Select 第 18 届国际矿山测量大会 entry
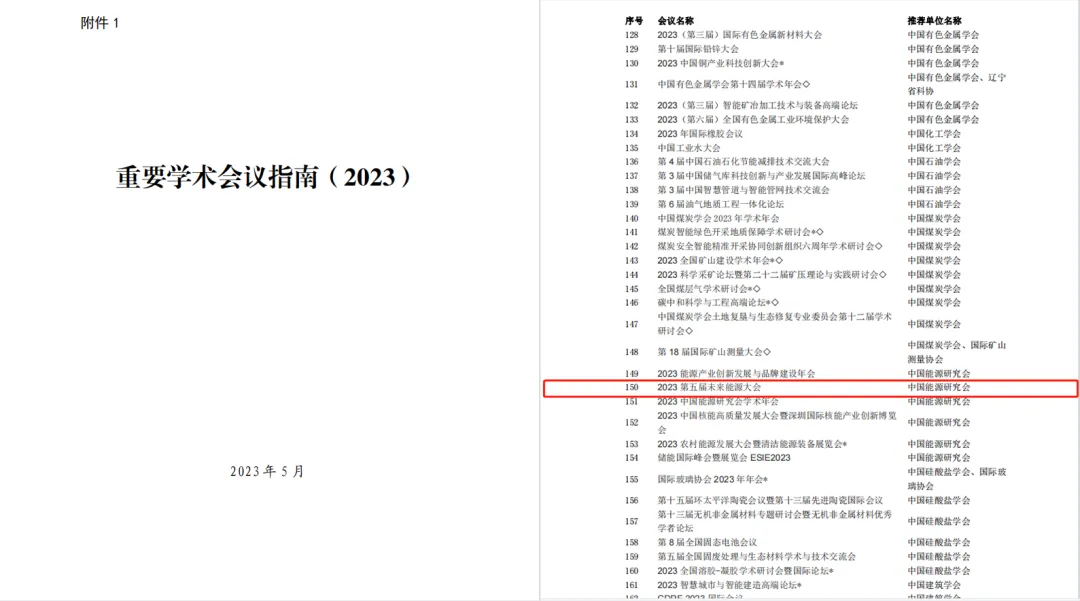This screenshot has width=1080, height=601. [714, 352]
